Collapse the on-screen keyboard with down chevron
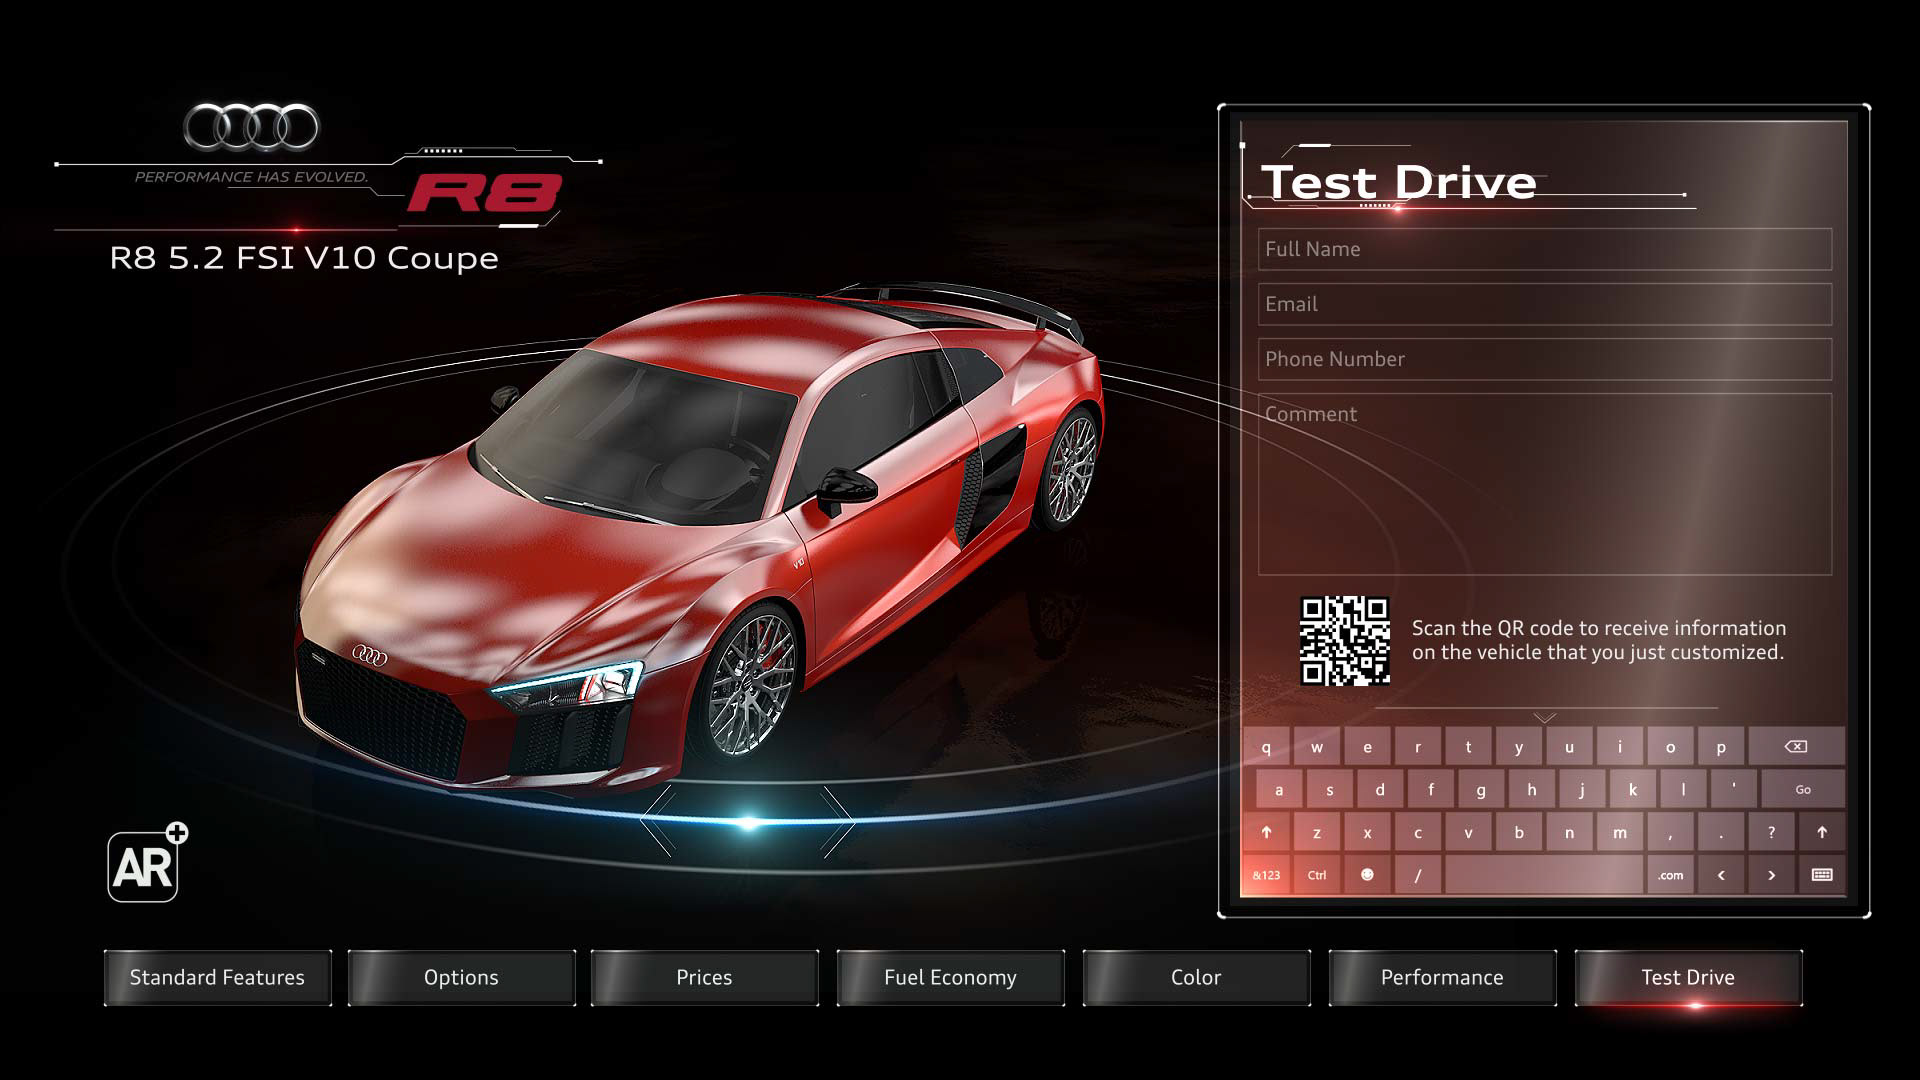1920x1080 pixels. pyautogui.click(x=1545, y=717)
